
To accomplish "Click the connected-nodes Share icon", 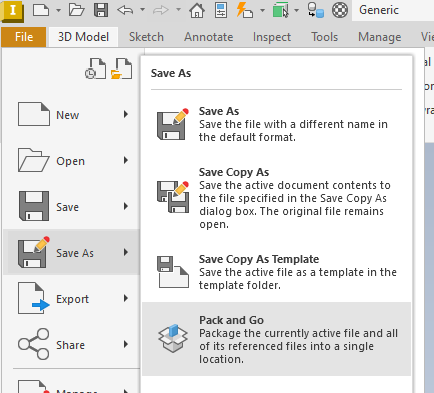I will tap(34, 344).
